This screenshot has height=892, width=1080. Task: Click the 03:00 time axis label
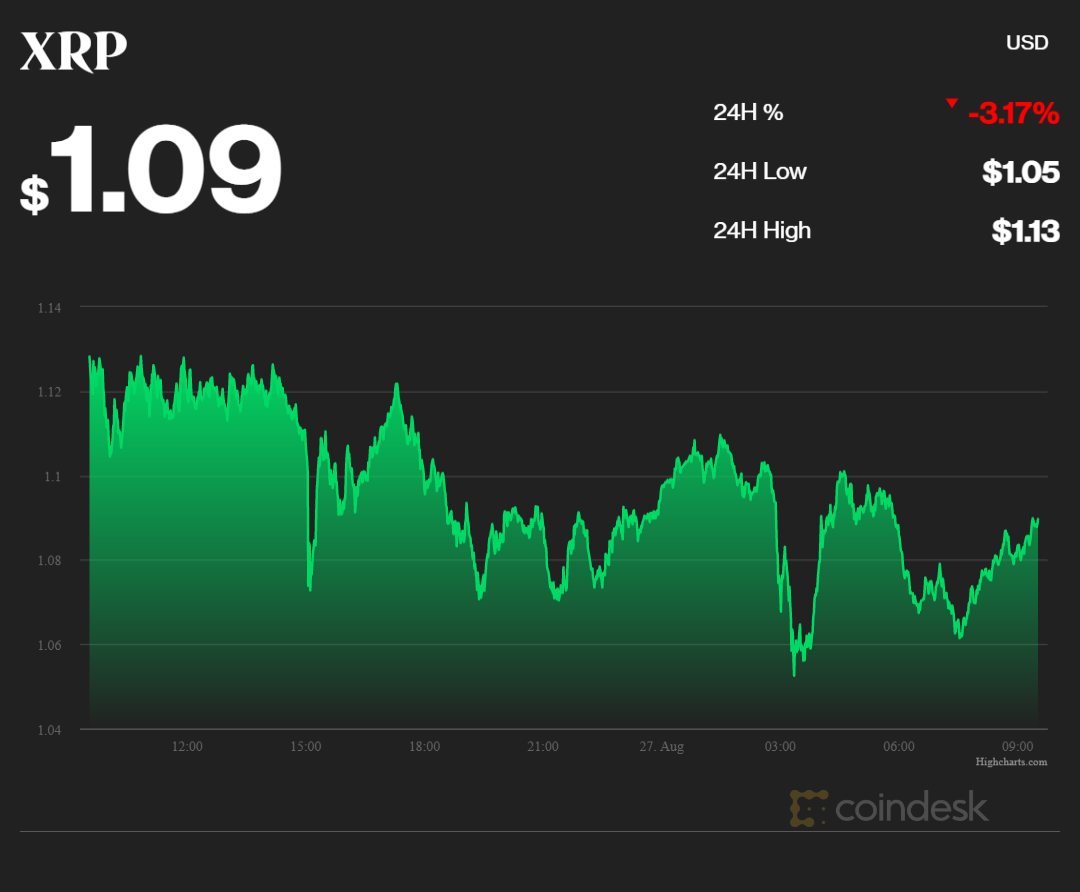780,747
